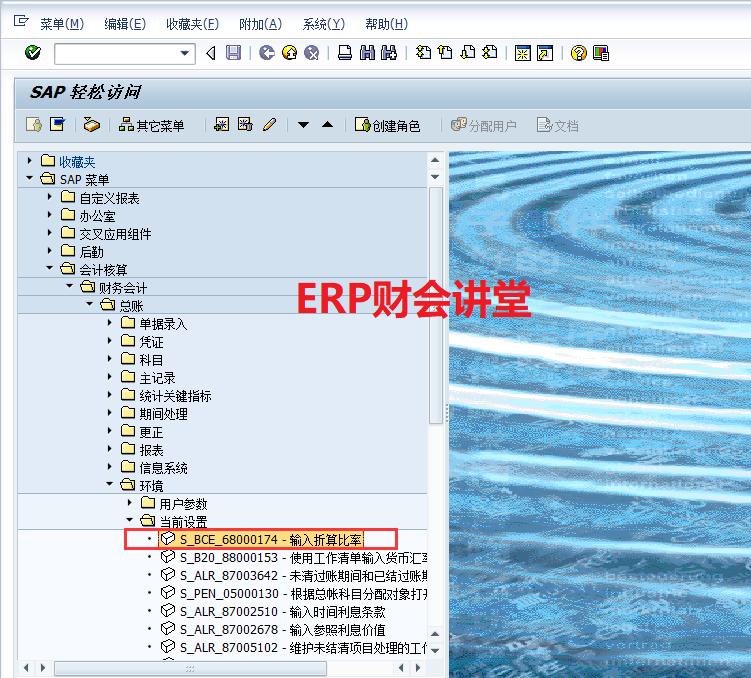The image size is (751, 678).
Task: Click the yellow Help question mark icon
Action: point(578,53)
